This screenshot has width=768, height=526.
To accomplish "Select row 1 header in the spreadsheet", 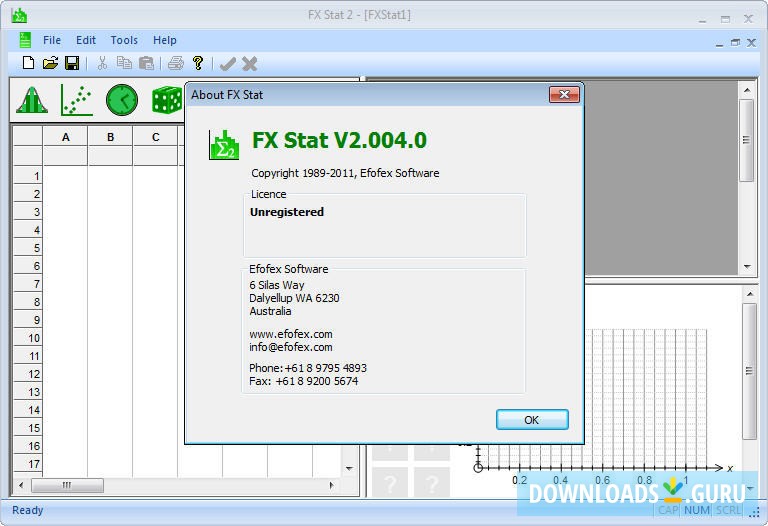I will 28,175.
